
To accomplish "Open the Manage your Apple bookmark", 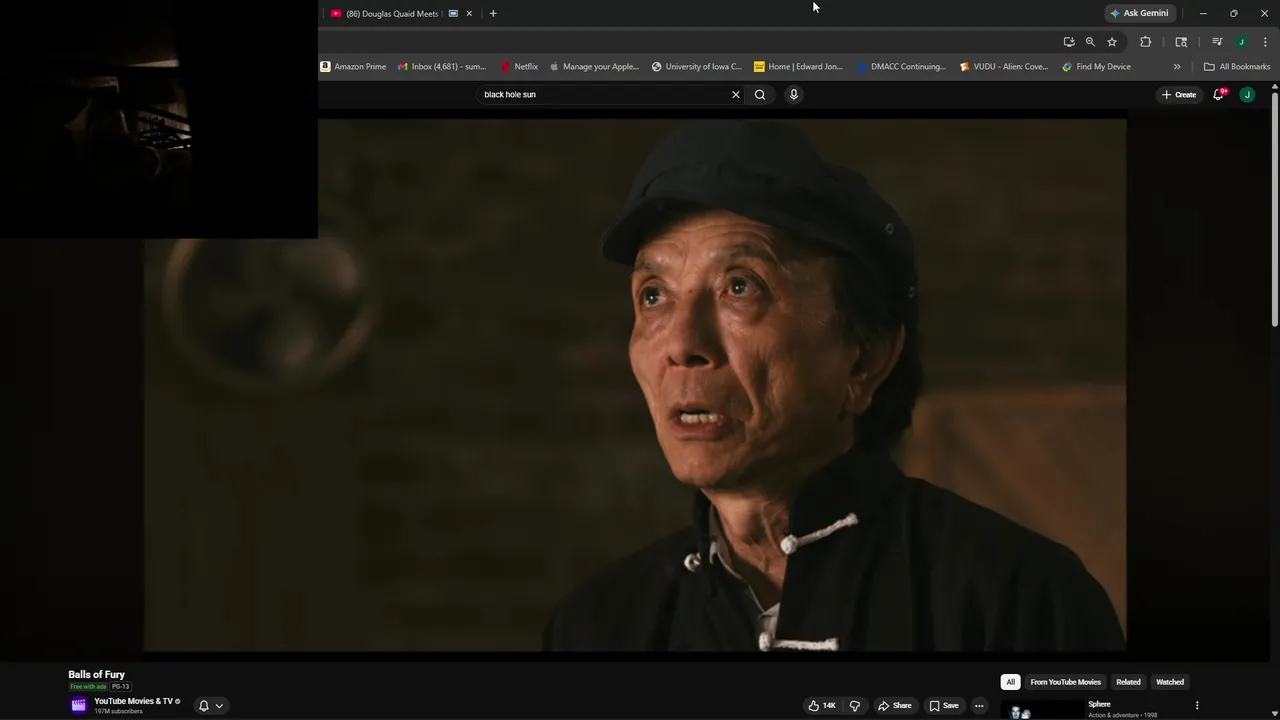I will click(594, 66).
